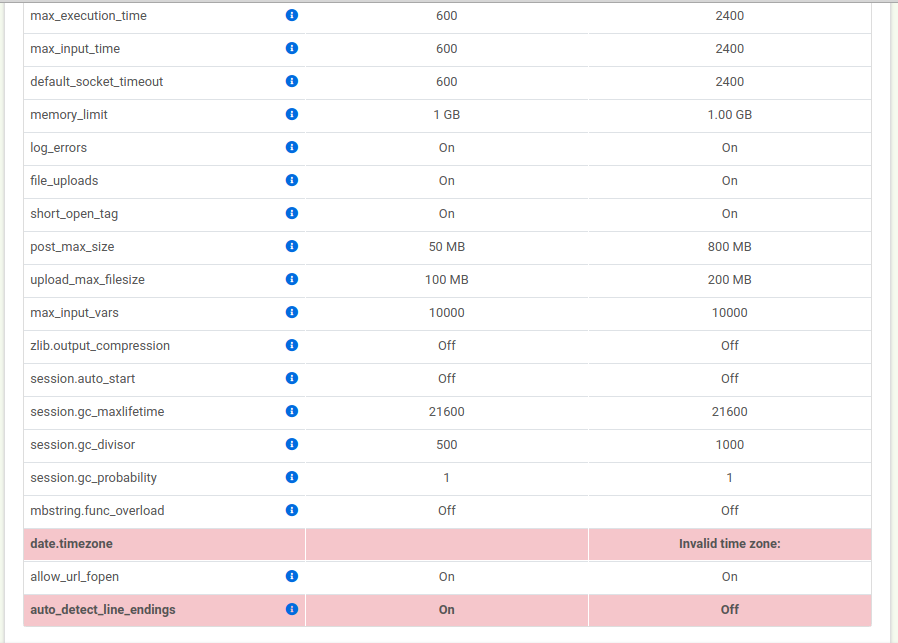898x643 pixels.
Task: Click the bold Off value for auto_detect_line_endings
Action: tap(730, 609)
